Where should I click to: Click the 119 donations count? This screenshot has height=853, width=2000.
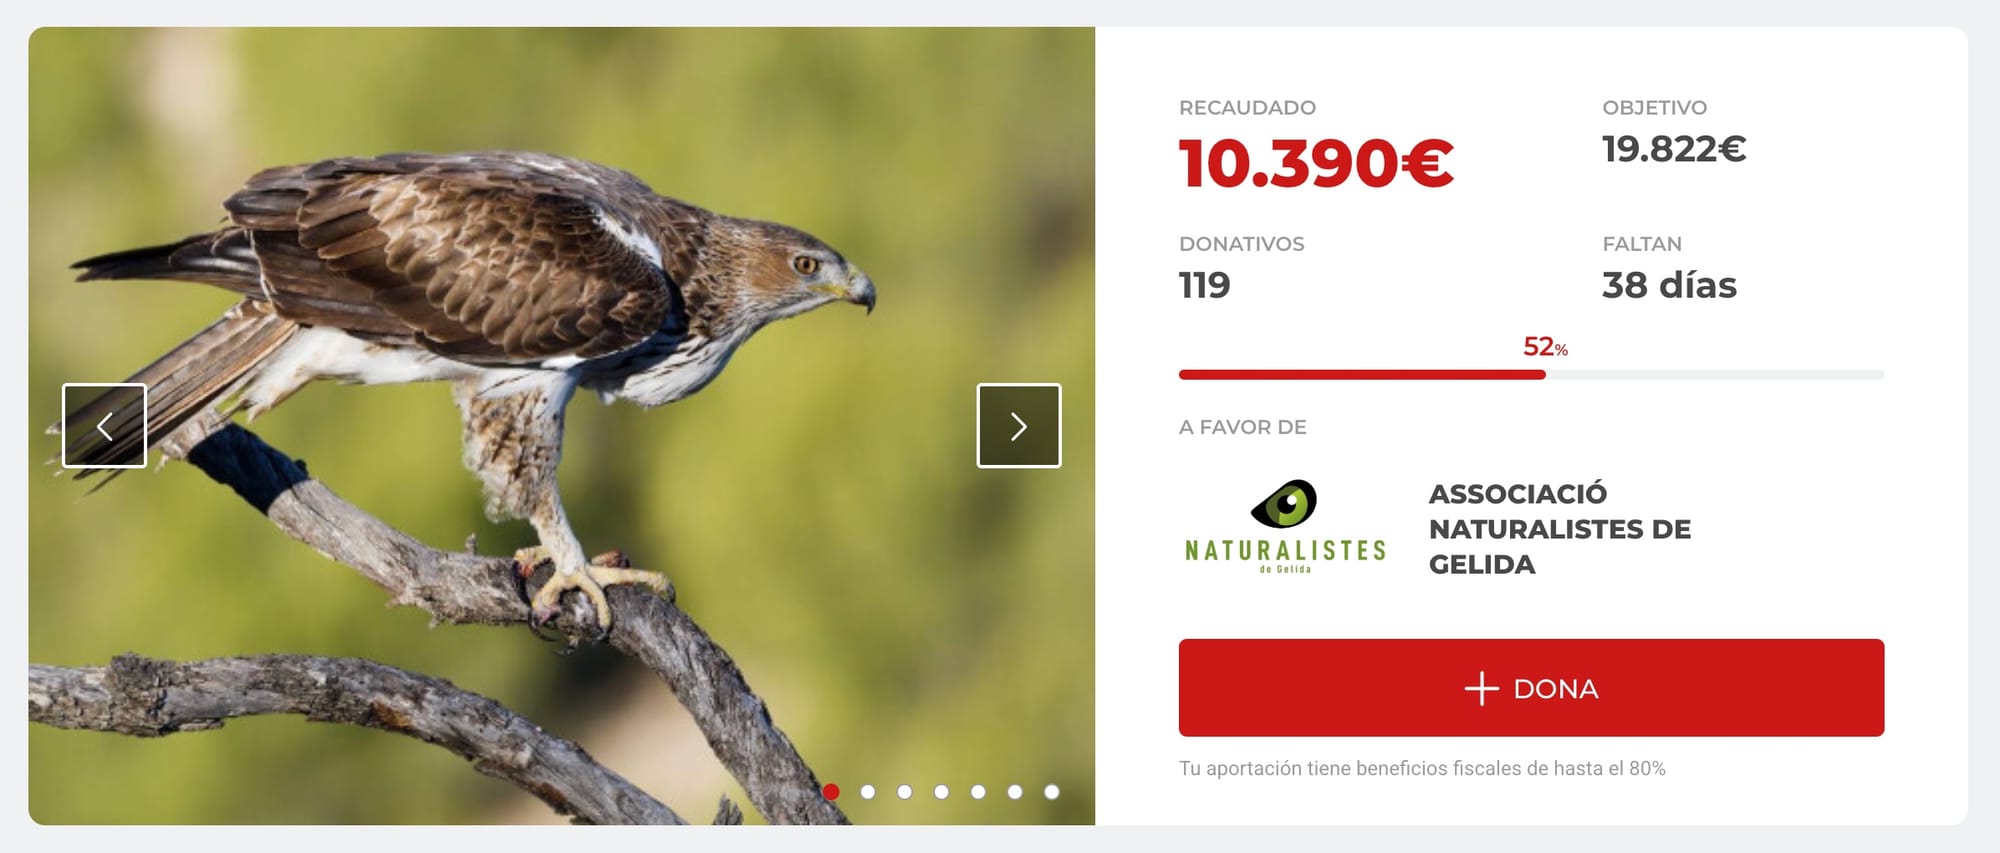tap(1204, 286)
